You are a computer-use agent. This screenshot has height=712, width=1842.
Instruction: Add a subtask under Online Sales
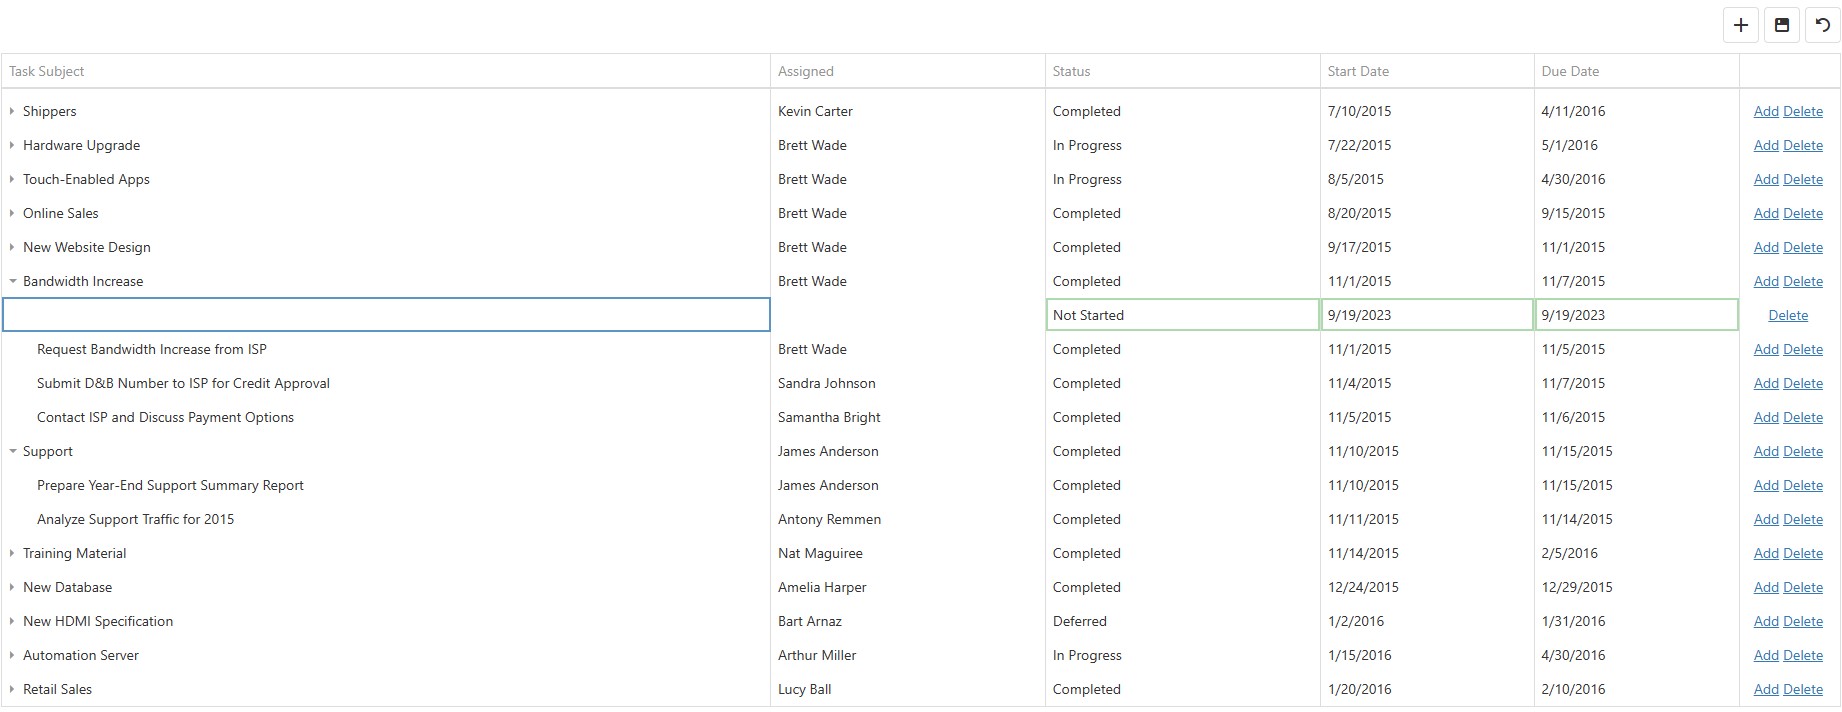(1766, 214)
